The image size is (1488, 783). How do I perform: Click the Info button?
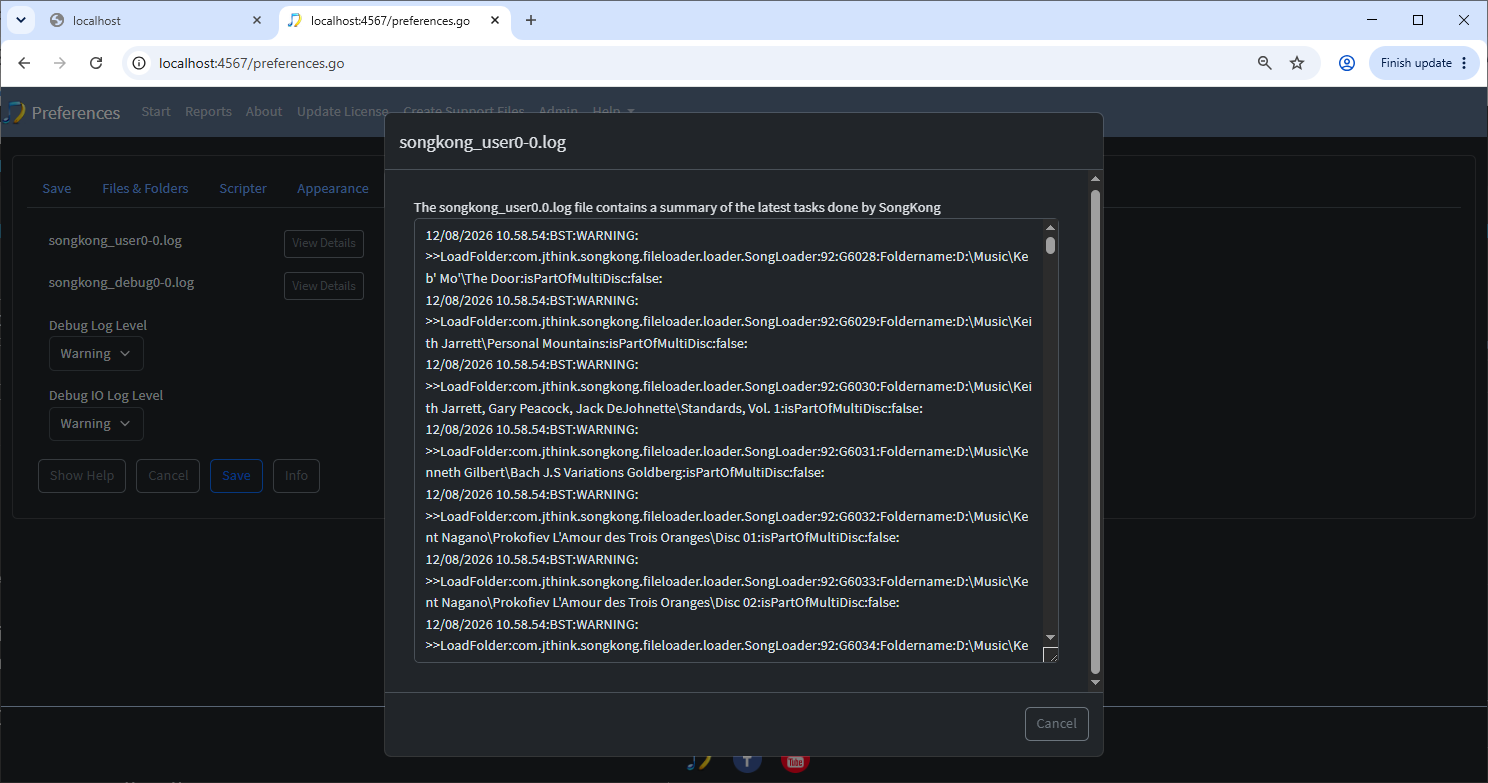296,476
